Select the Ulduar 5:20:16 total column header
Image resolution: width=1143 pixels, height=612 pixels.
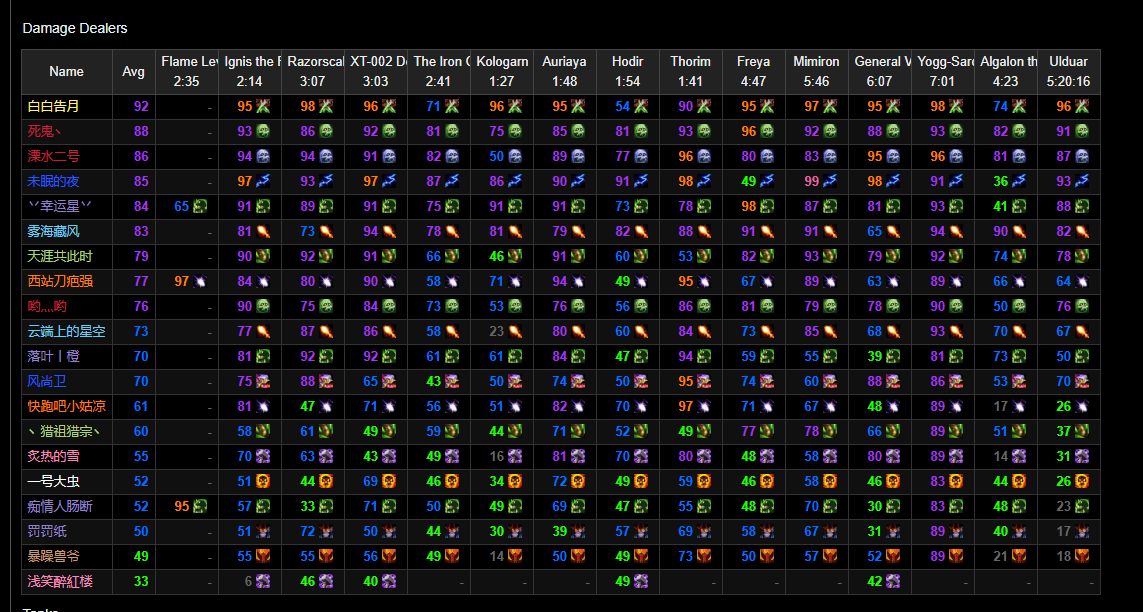pyautogui.click(x=1069, y=71)
